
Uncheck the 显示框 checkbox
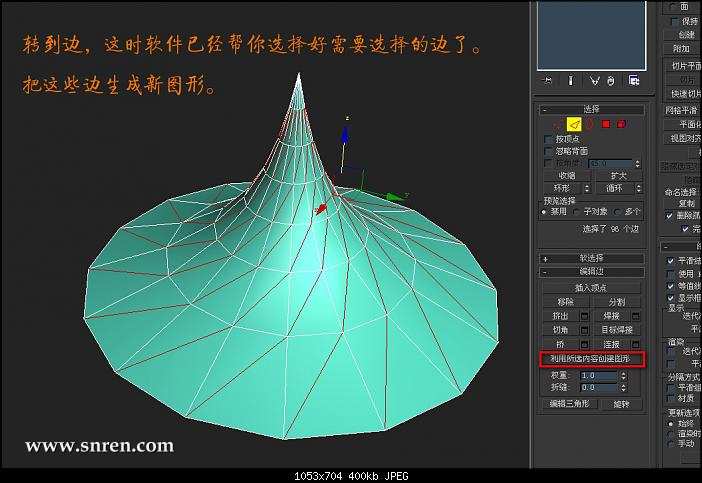670,298
